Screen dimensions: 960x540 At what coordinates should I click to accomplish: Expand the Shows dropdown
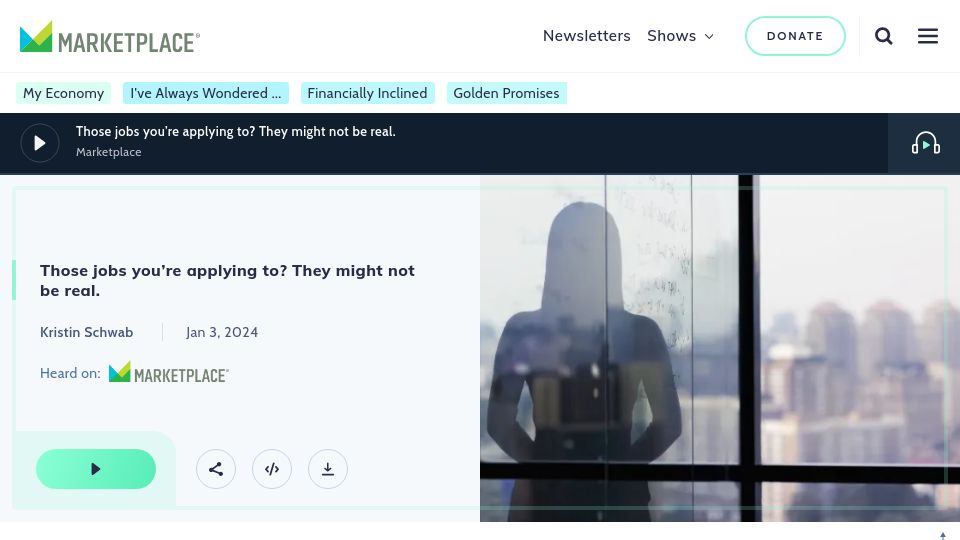pyautogui.click(x=680, y=36)
